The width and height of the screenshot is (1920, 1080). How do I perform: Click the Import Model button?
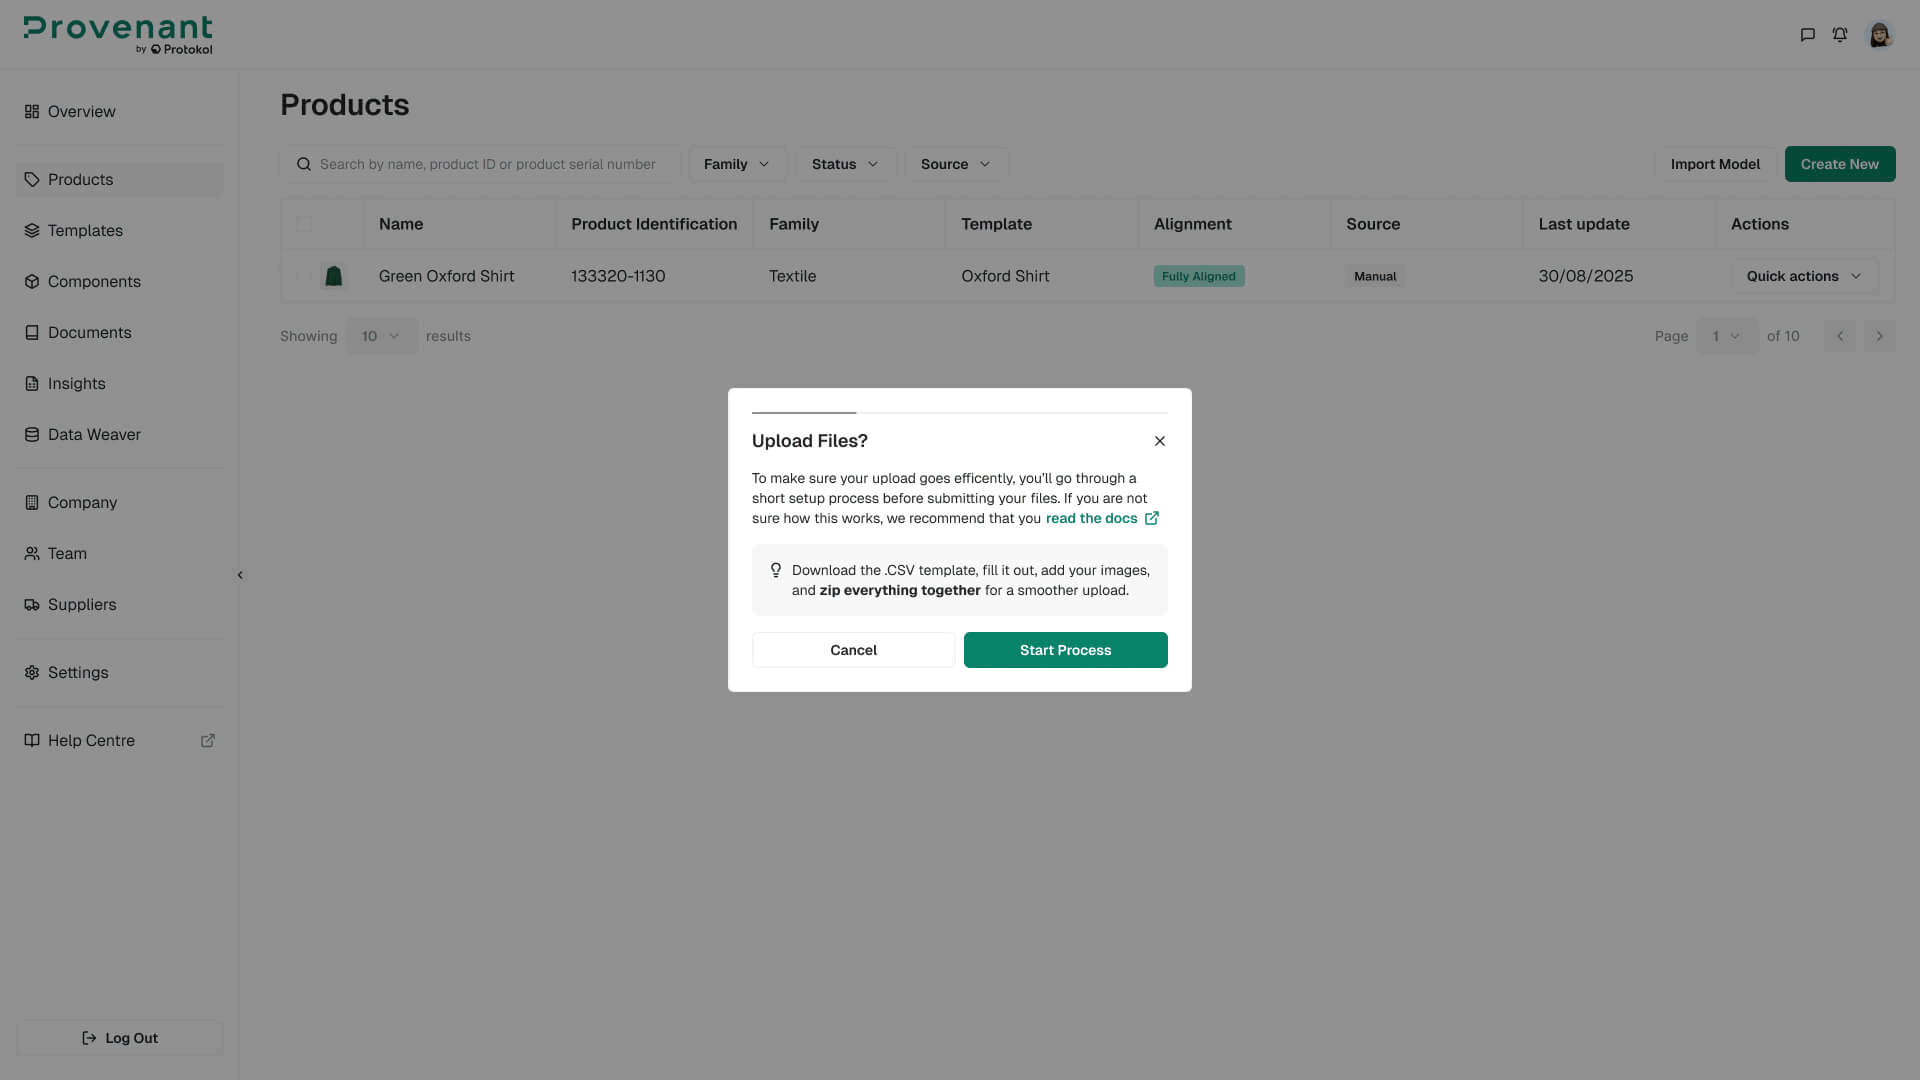coord(1715,164)
